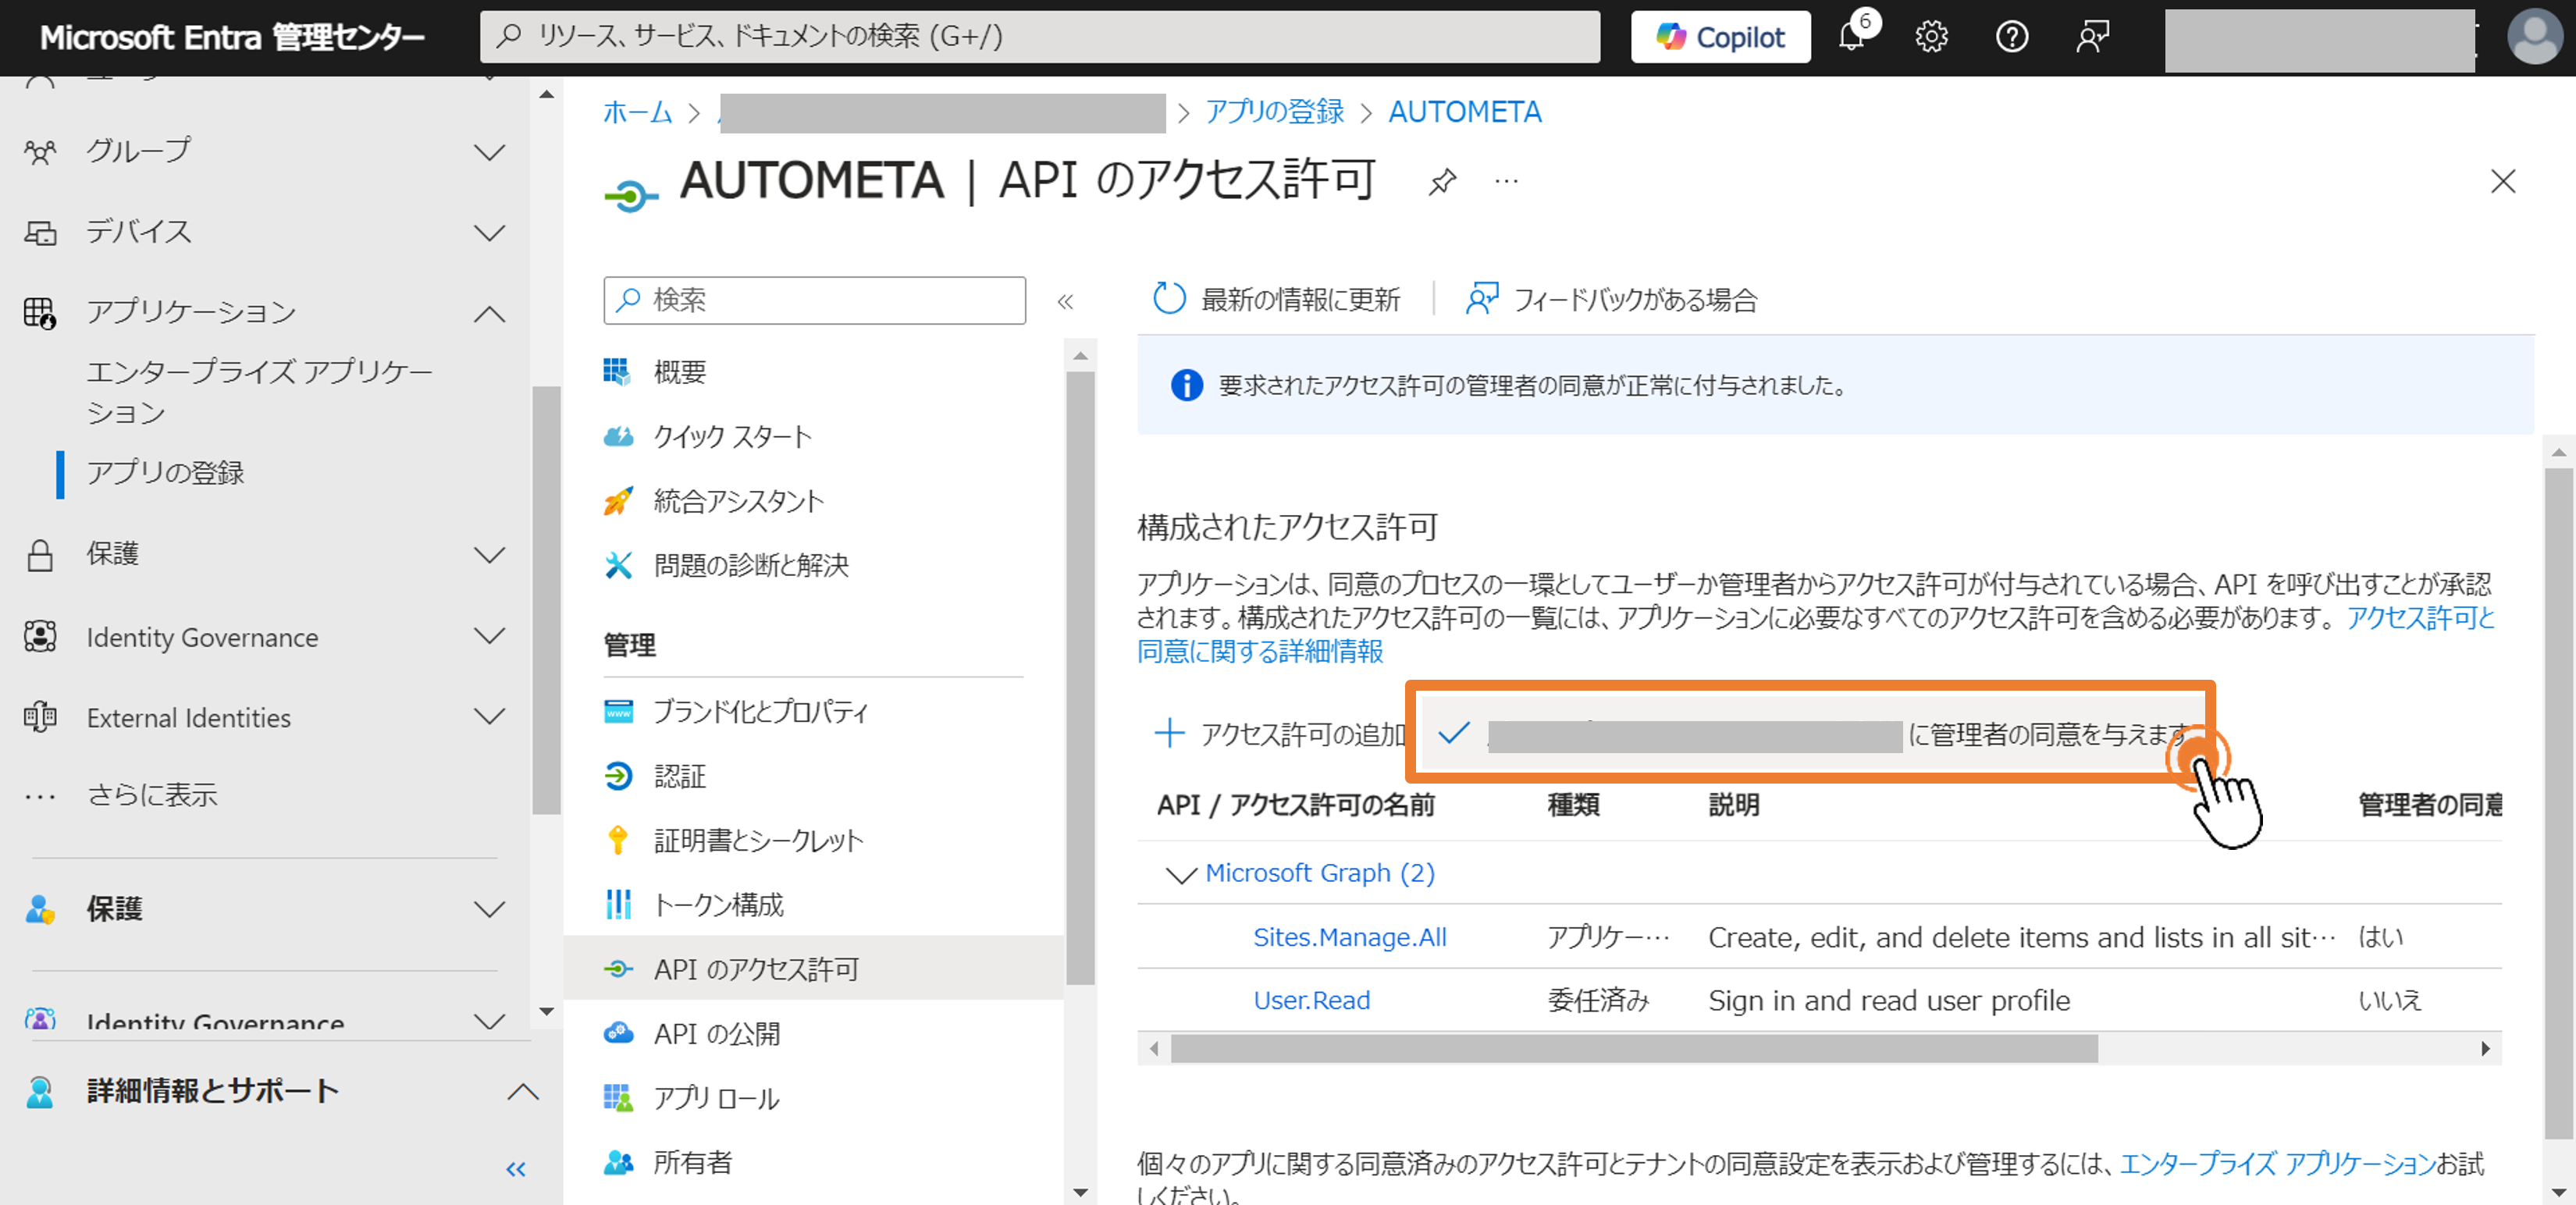The image size is (2576, 1205).
Task: Click the ブランド化とプロパティ www icon
Action: (618, 711)
